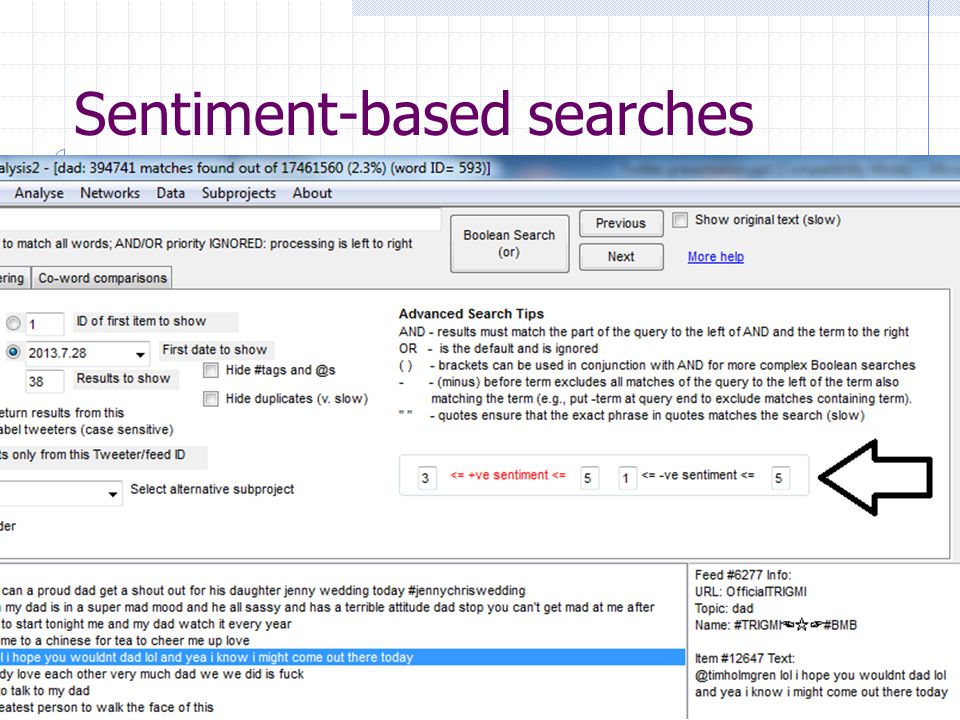This screenshot has width=960, height=720.
Task: Click the ID of first item field
Action: (x=44, y=324)
